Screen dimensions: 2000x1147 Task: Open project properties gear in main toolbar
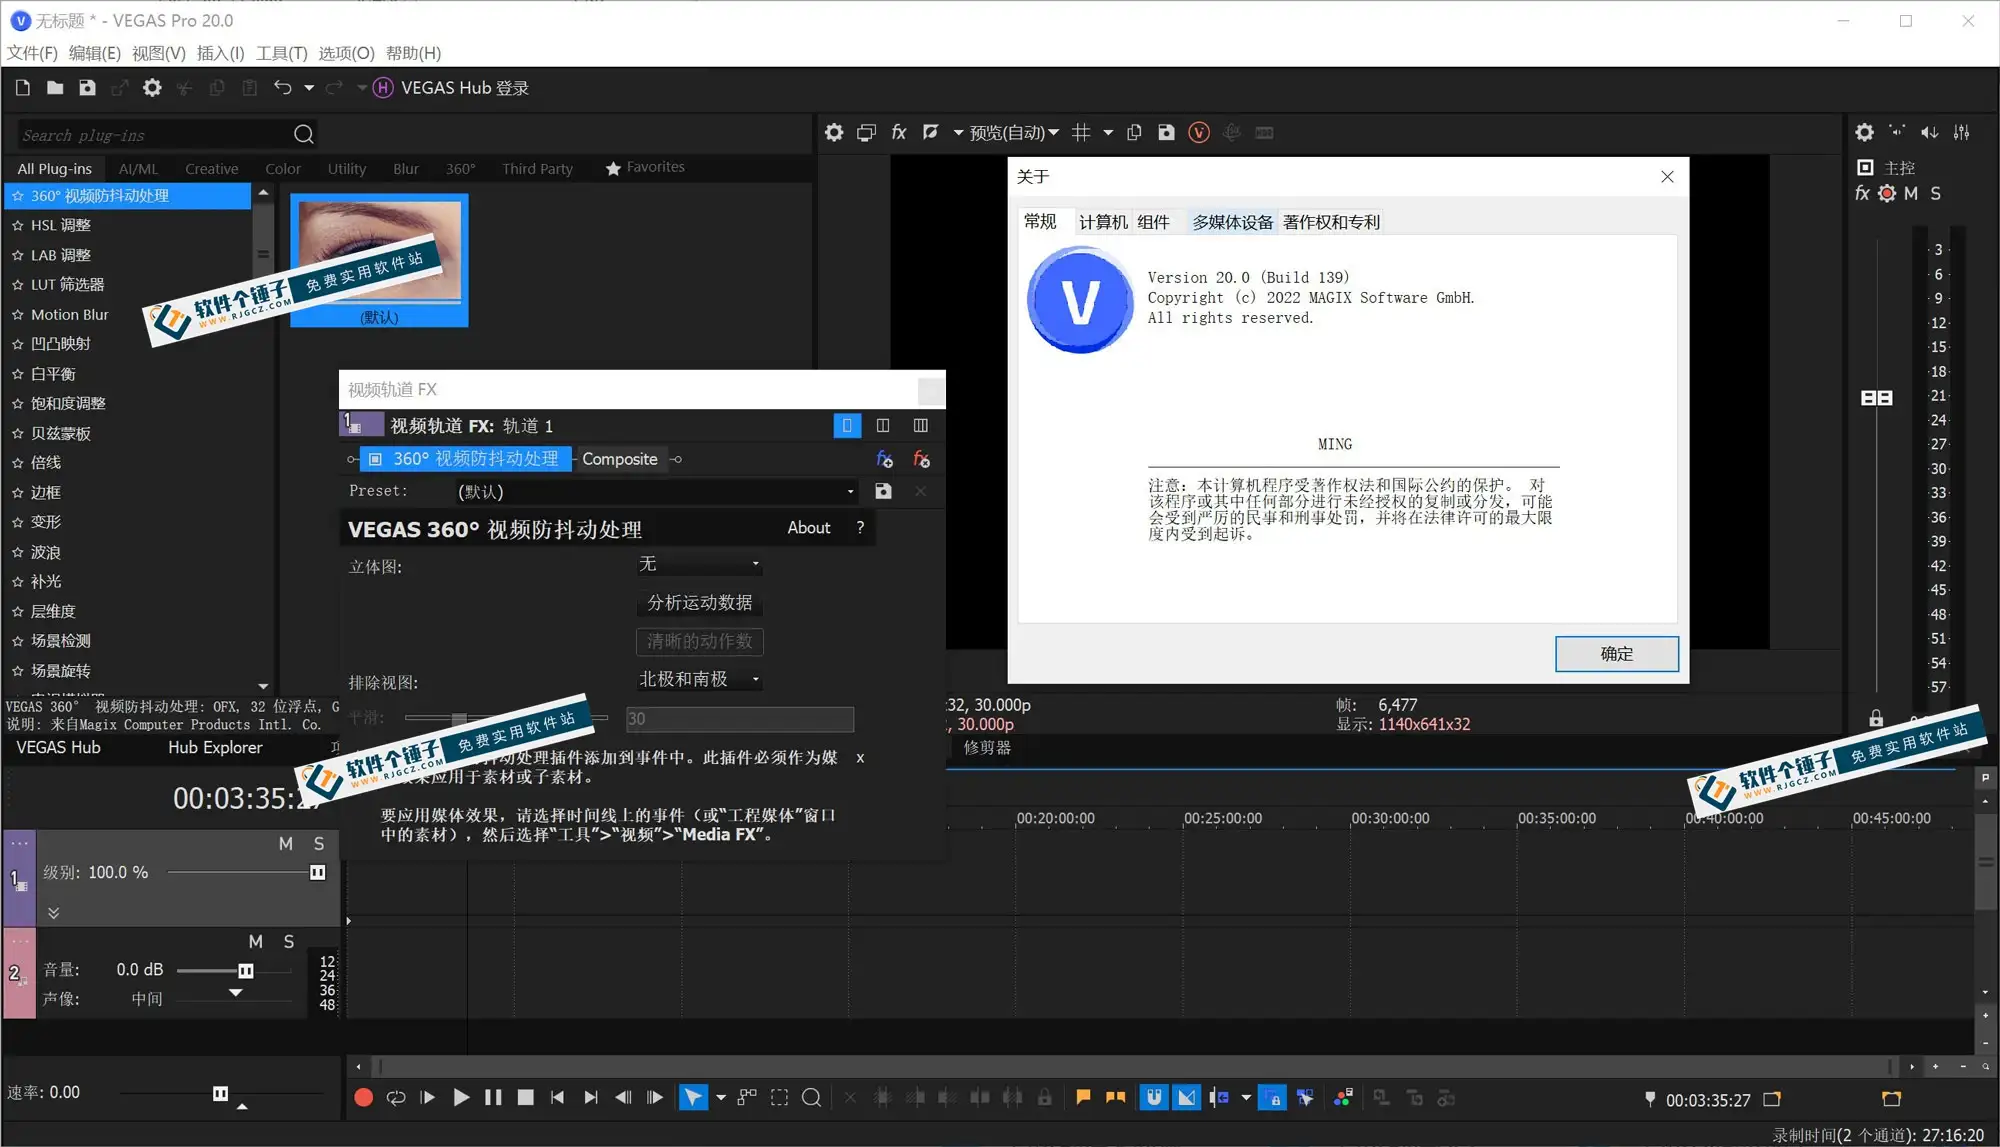[x=152, y=88]
